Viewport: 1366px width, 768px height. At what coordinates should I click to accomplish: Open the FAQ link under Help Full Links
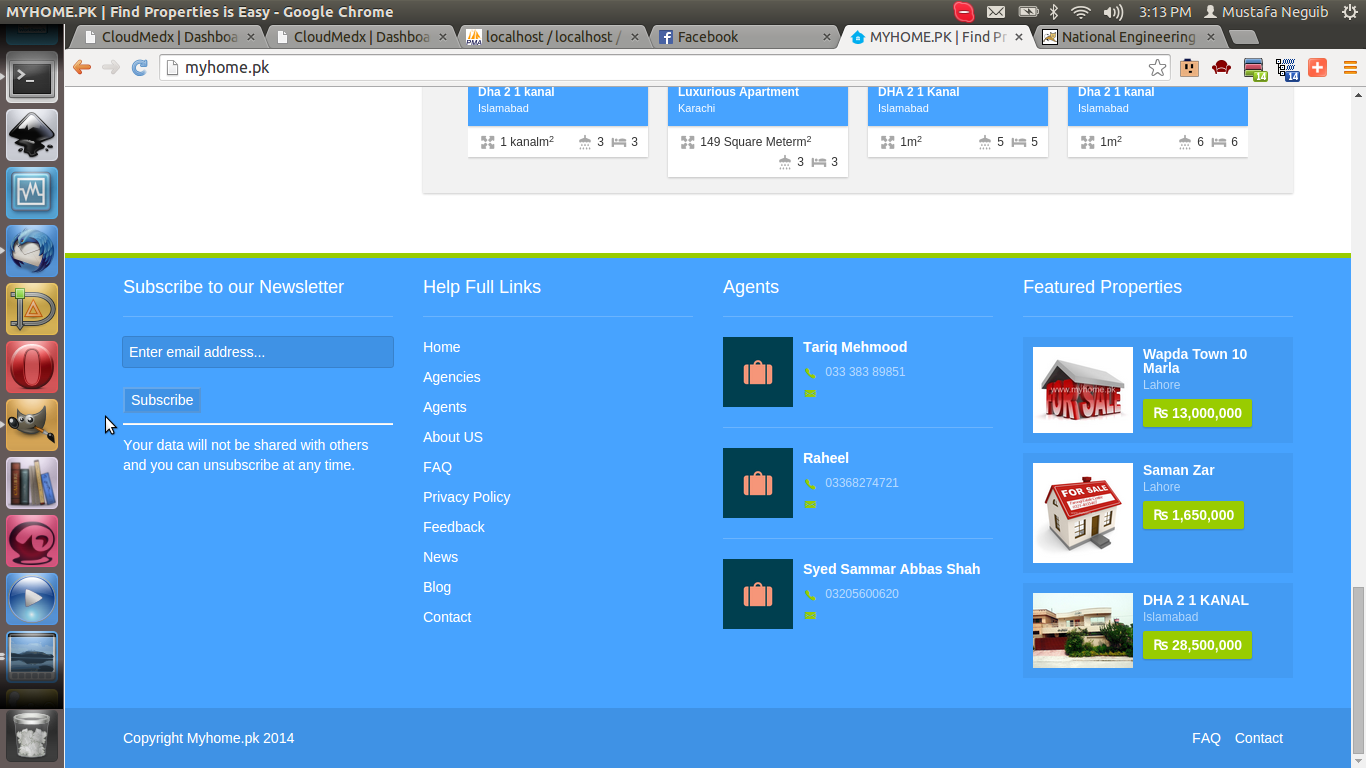(438, 467)
